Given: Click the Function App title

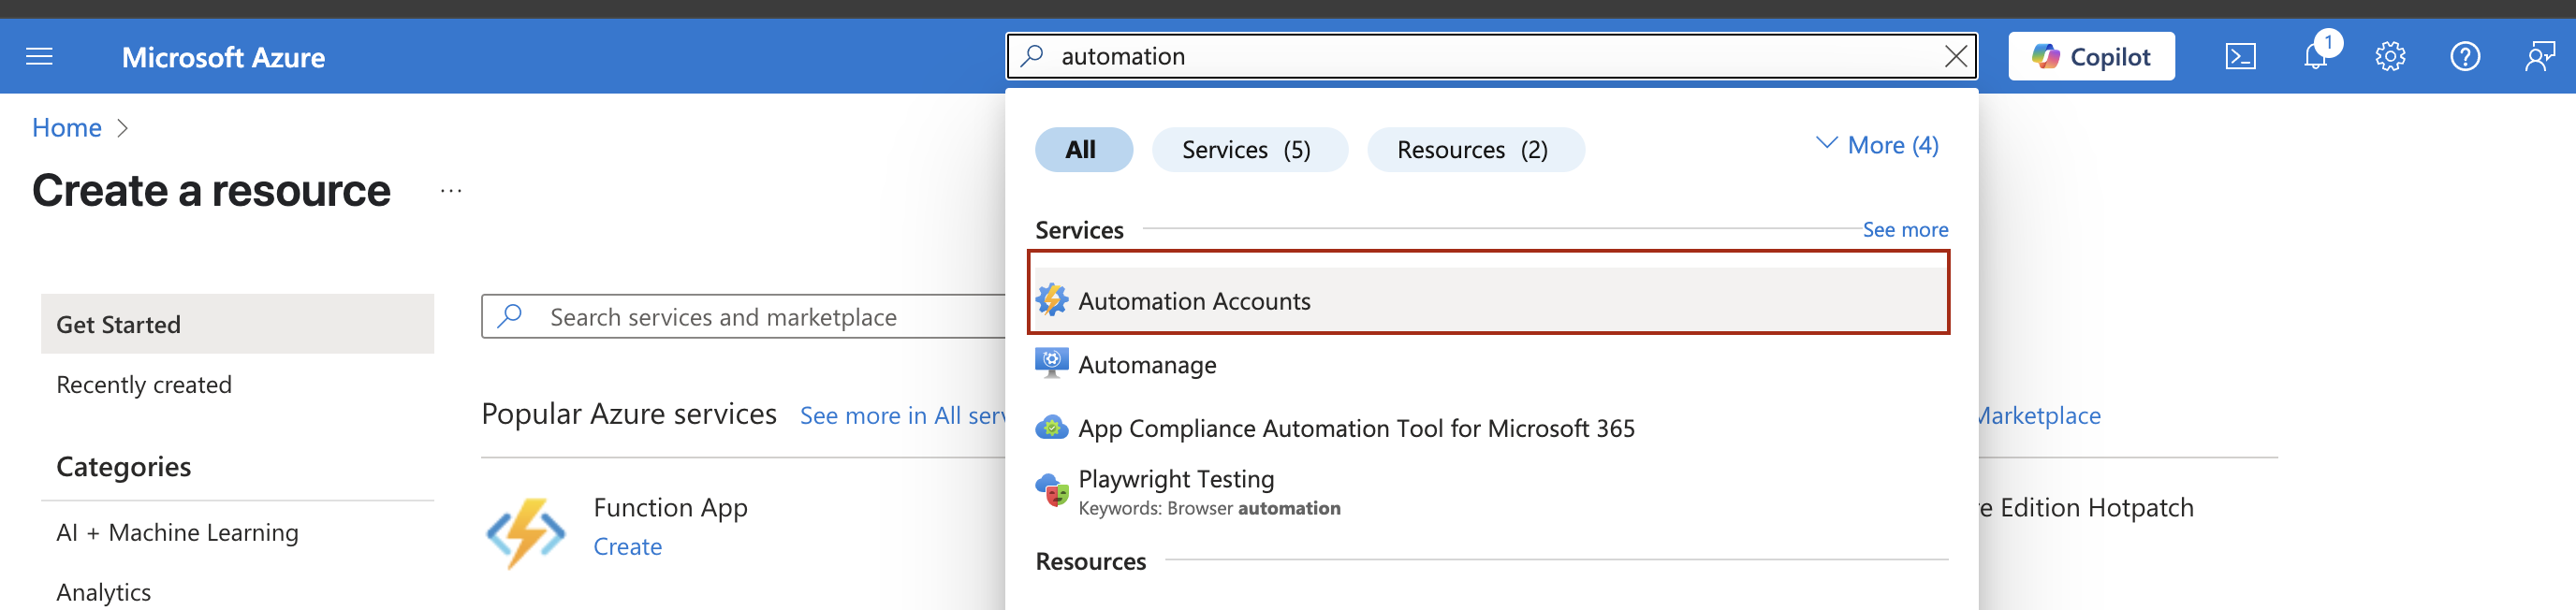Looking at the screenshot, I should 670,508.
